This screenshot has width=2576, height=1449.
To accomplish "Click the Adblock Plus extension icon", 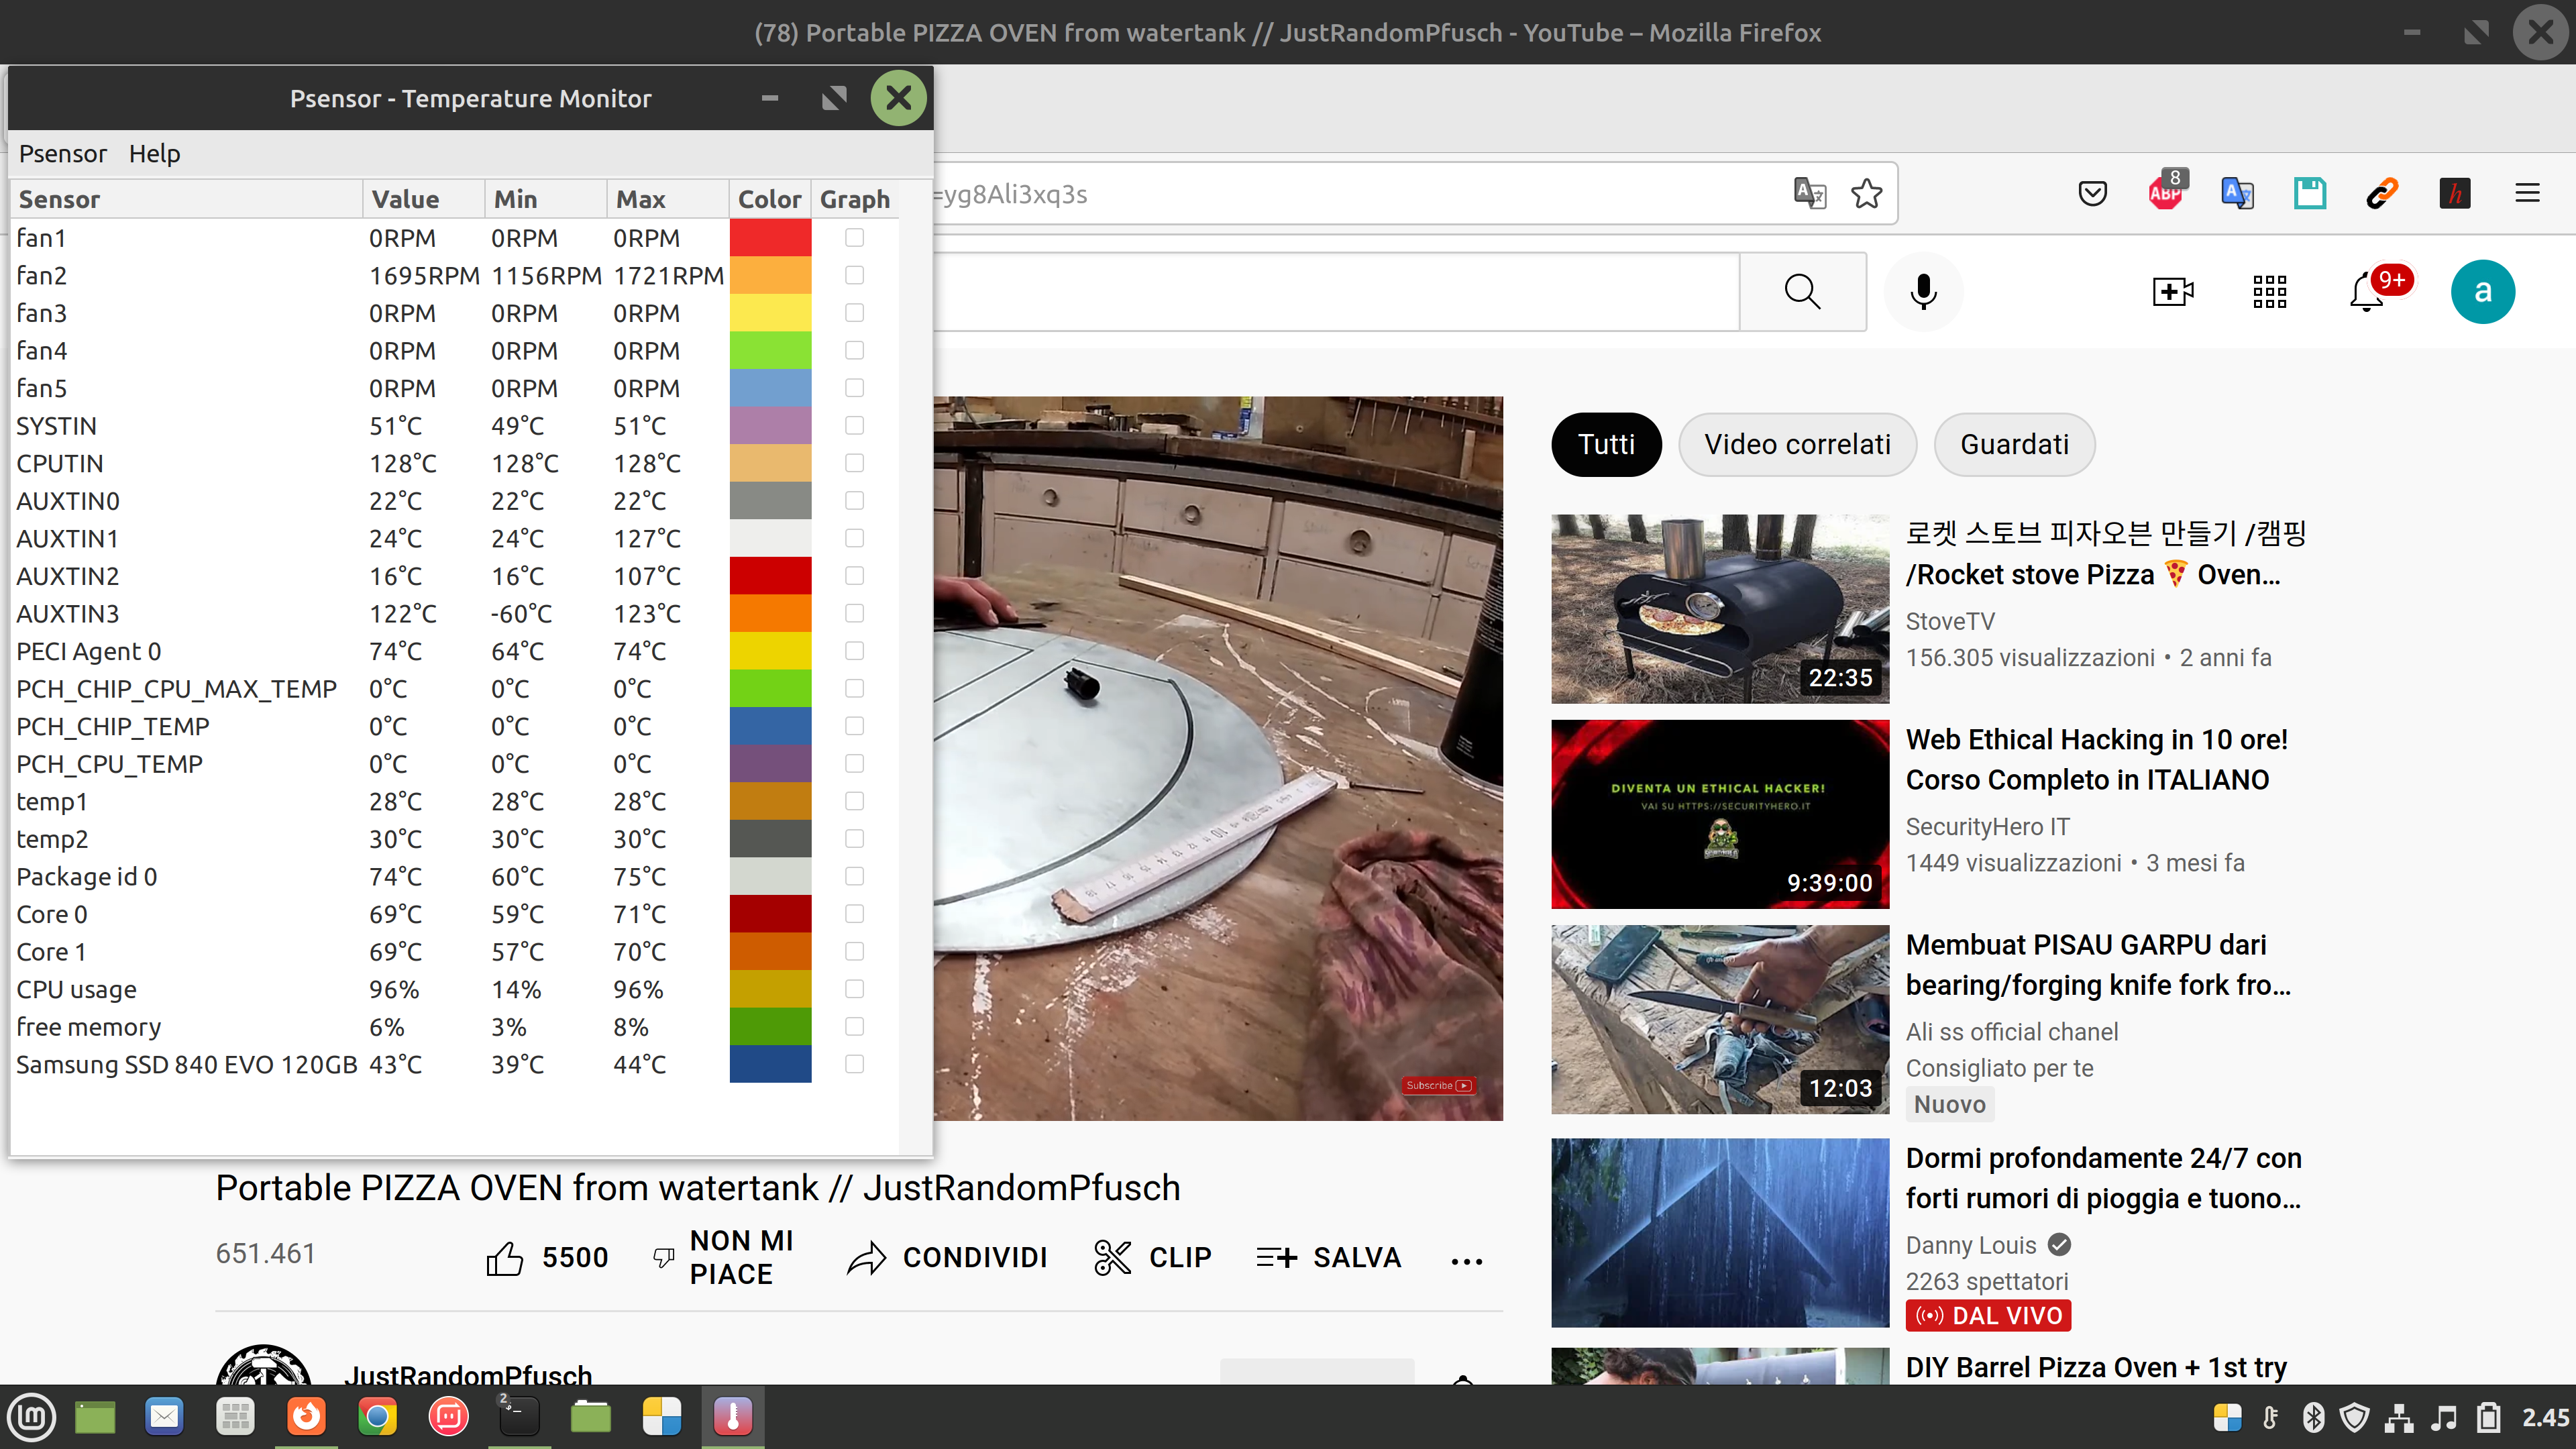I will pos(2166,193).
